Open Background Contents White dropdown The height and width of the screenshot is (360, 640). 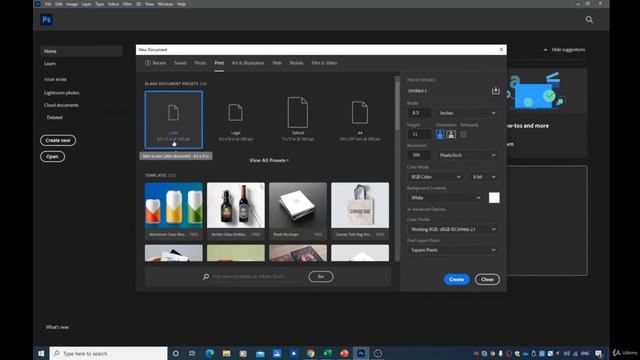pos(445,198)
